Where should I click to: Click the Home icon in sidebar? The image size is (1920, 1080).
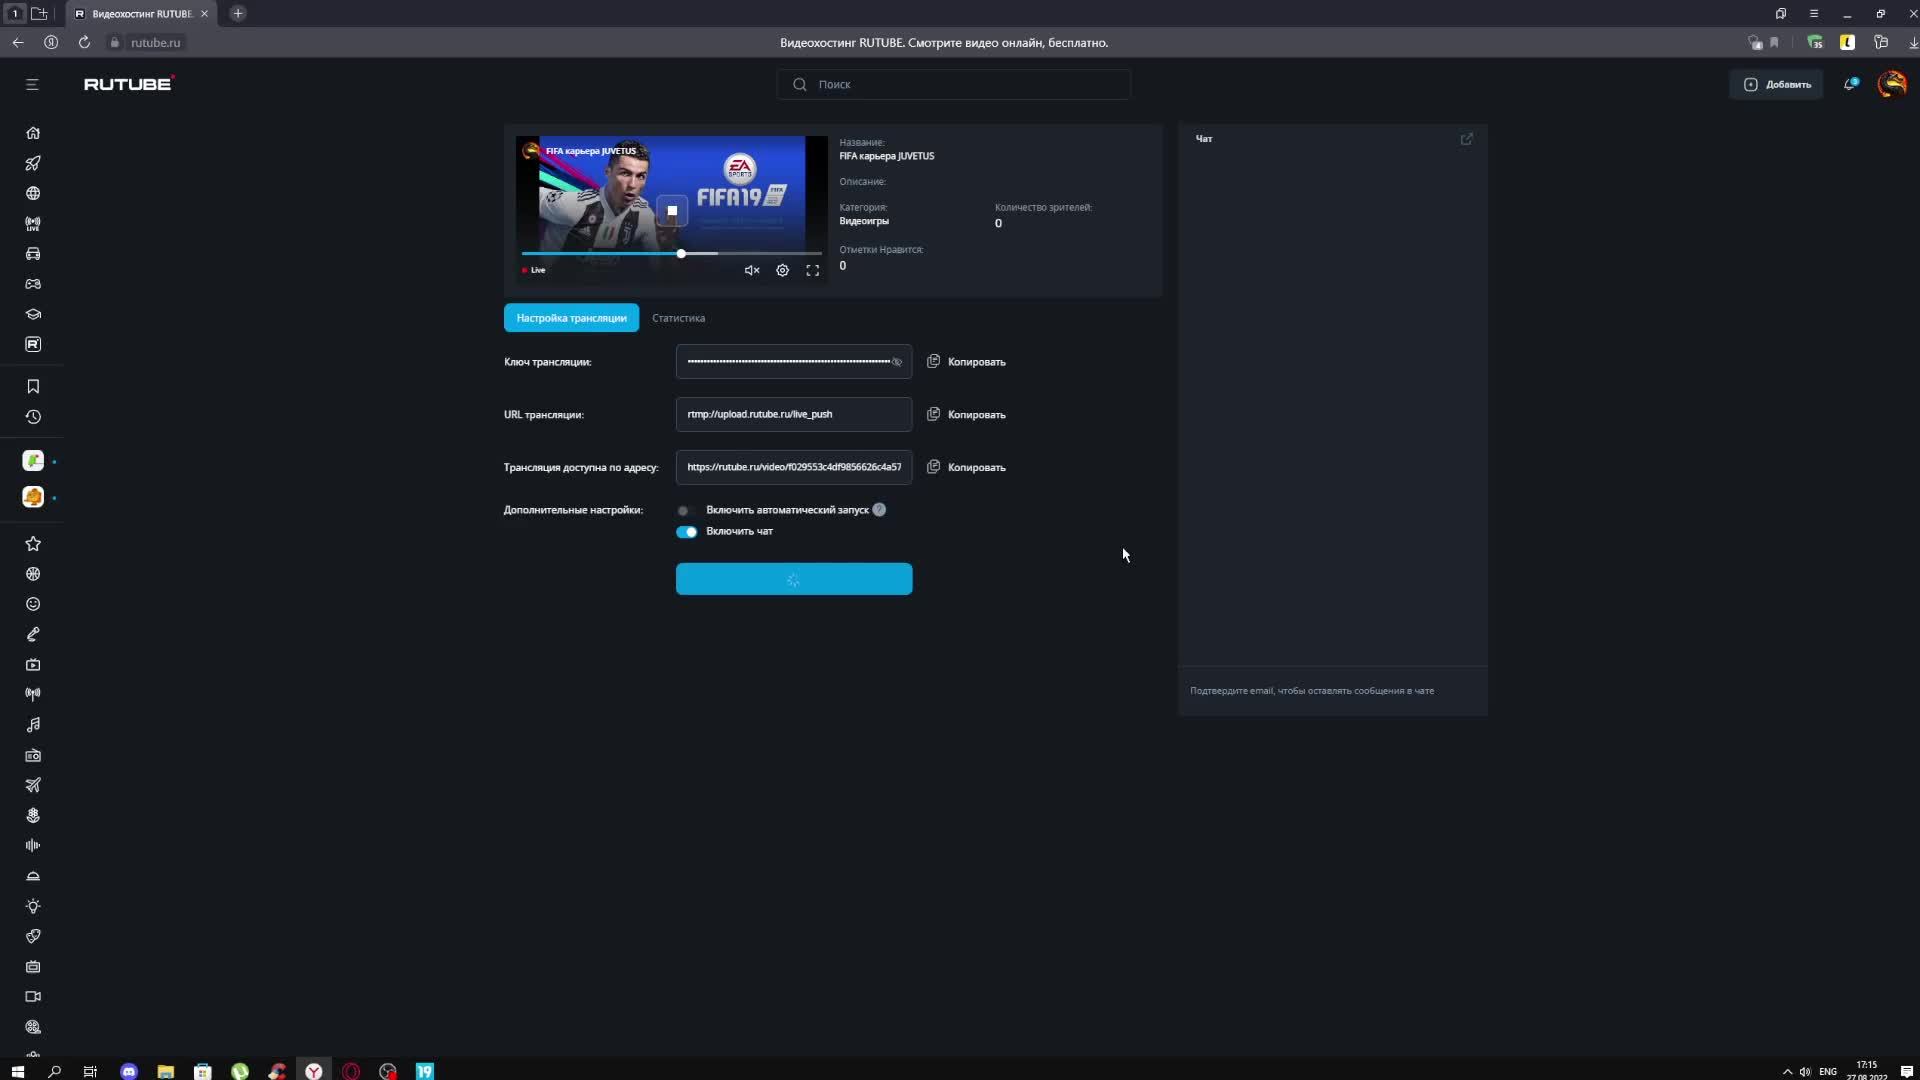[33, 133]
